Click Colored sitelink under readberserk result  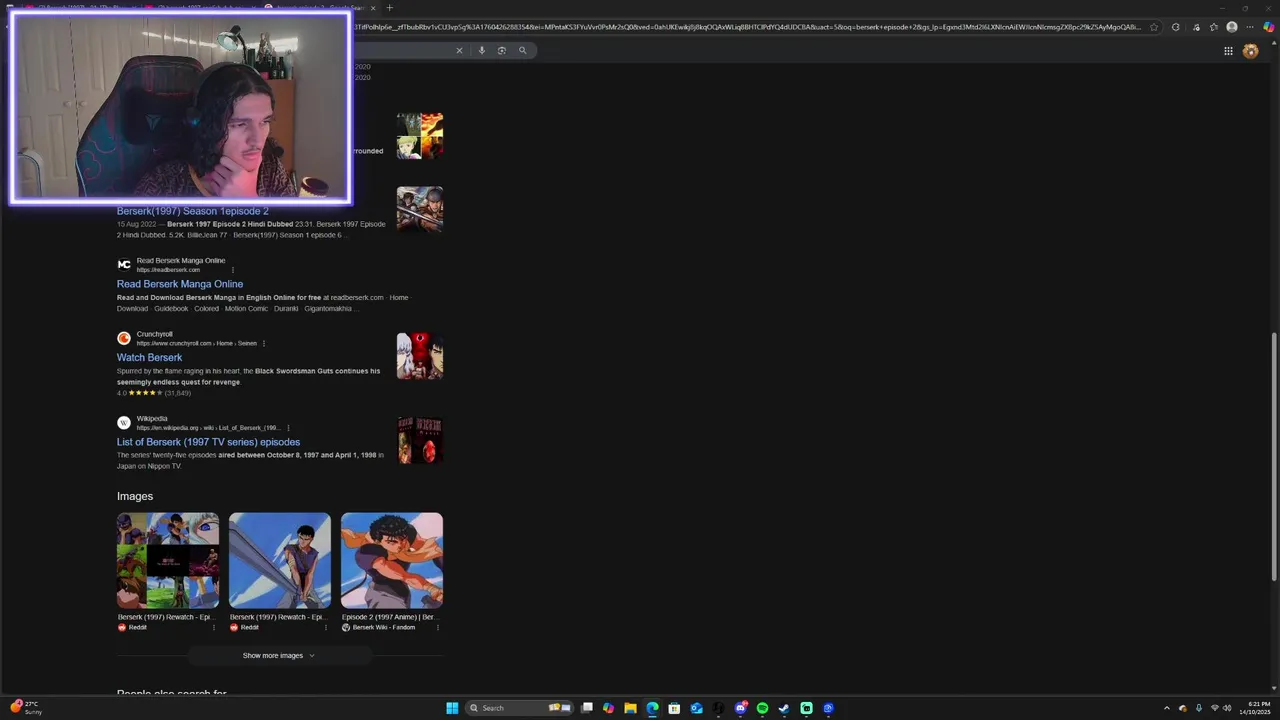(206, 309)
